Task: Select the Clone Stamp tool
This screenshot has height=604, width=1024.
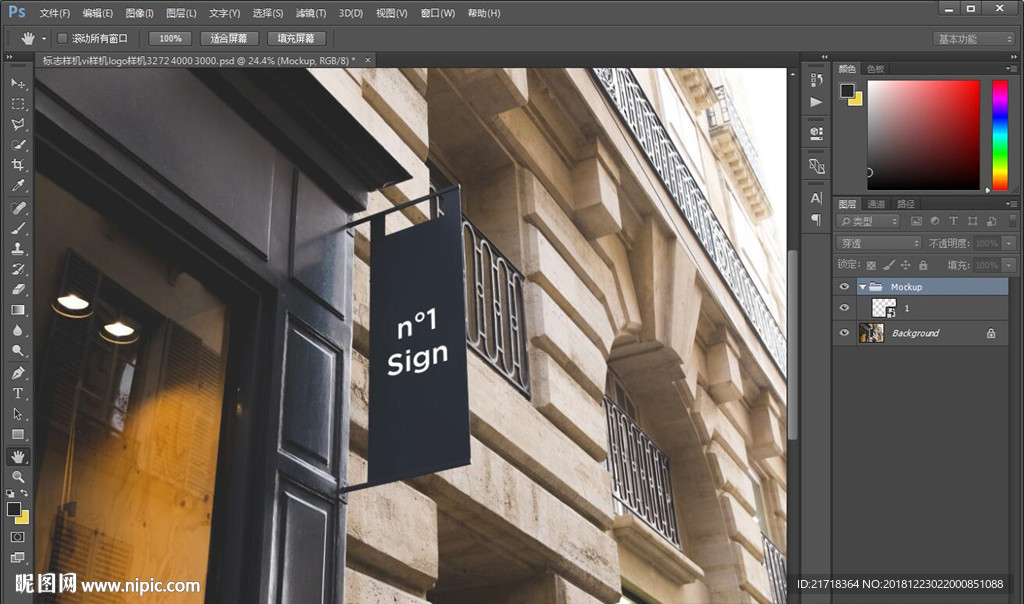Action: (x=18, y=248)
